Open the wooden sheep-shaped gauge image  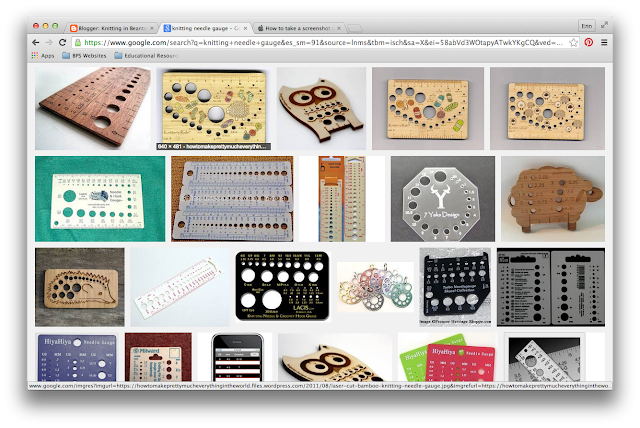pyautogui.click(x=553, y=199)
